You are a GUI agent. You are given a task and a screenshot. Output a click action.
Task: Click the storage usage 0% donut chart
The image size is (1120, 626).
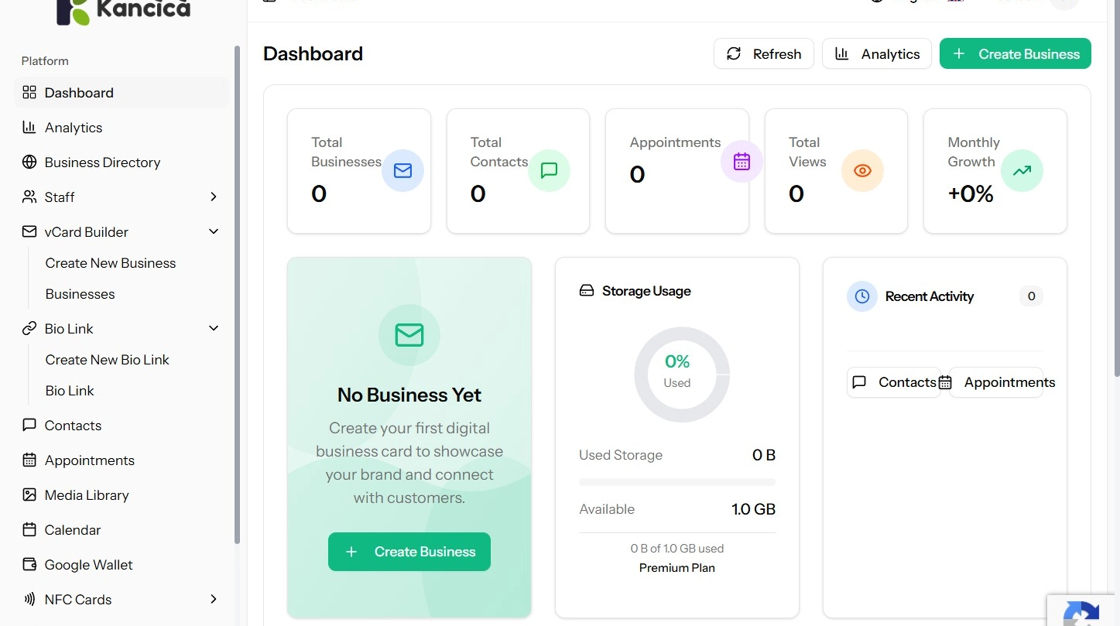(x=681, y=374)
